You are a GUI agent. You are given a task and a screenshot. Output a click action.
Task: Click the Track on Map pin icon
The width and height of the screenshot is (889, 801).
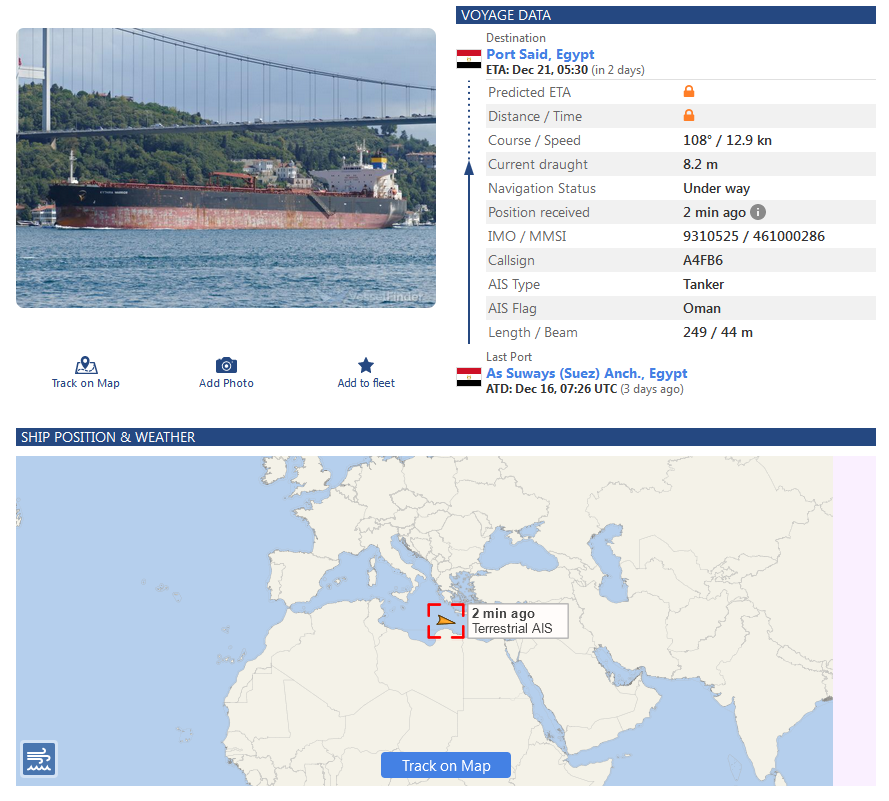(86, 365)
